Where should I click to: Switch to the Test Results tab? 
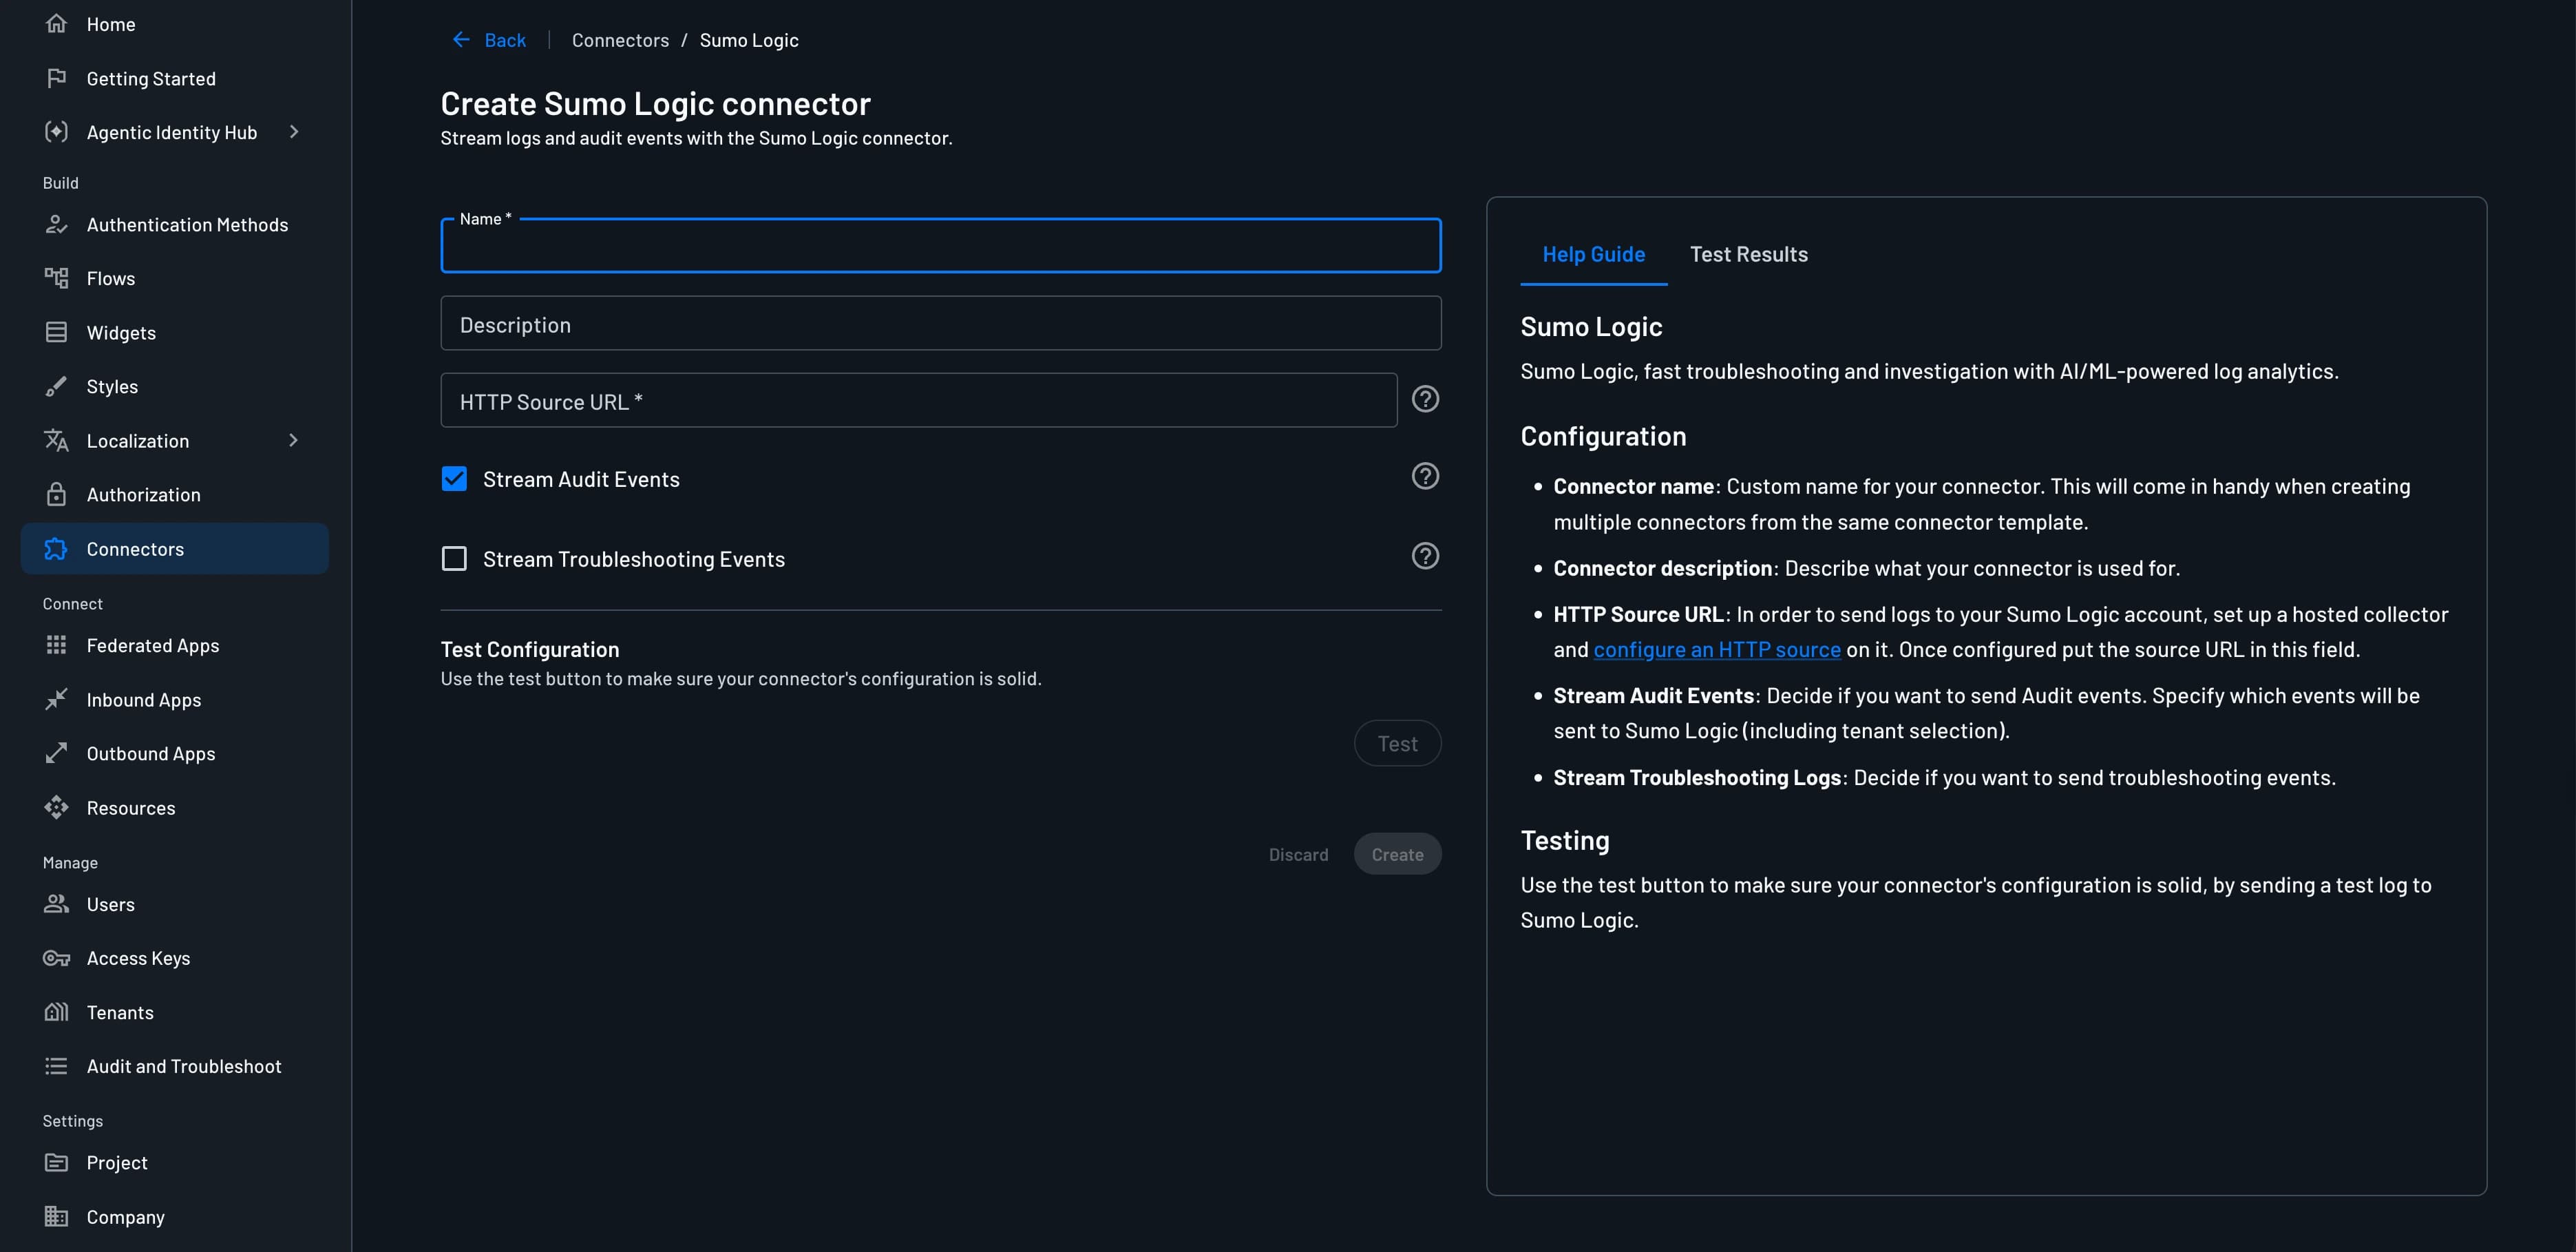(1748, 254)
